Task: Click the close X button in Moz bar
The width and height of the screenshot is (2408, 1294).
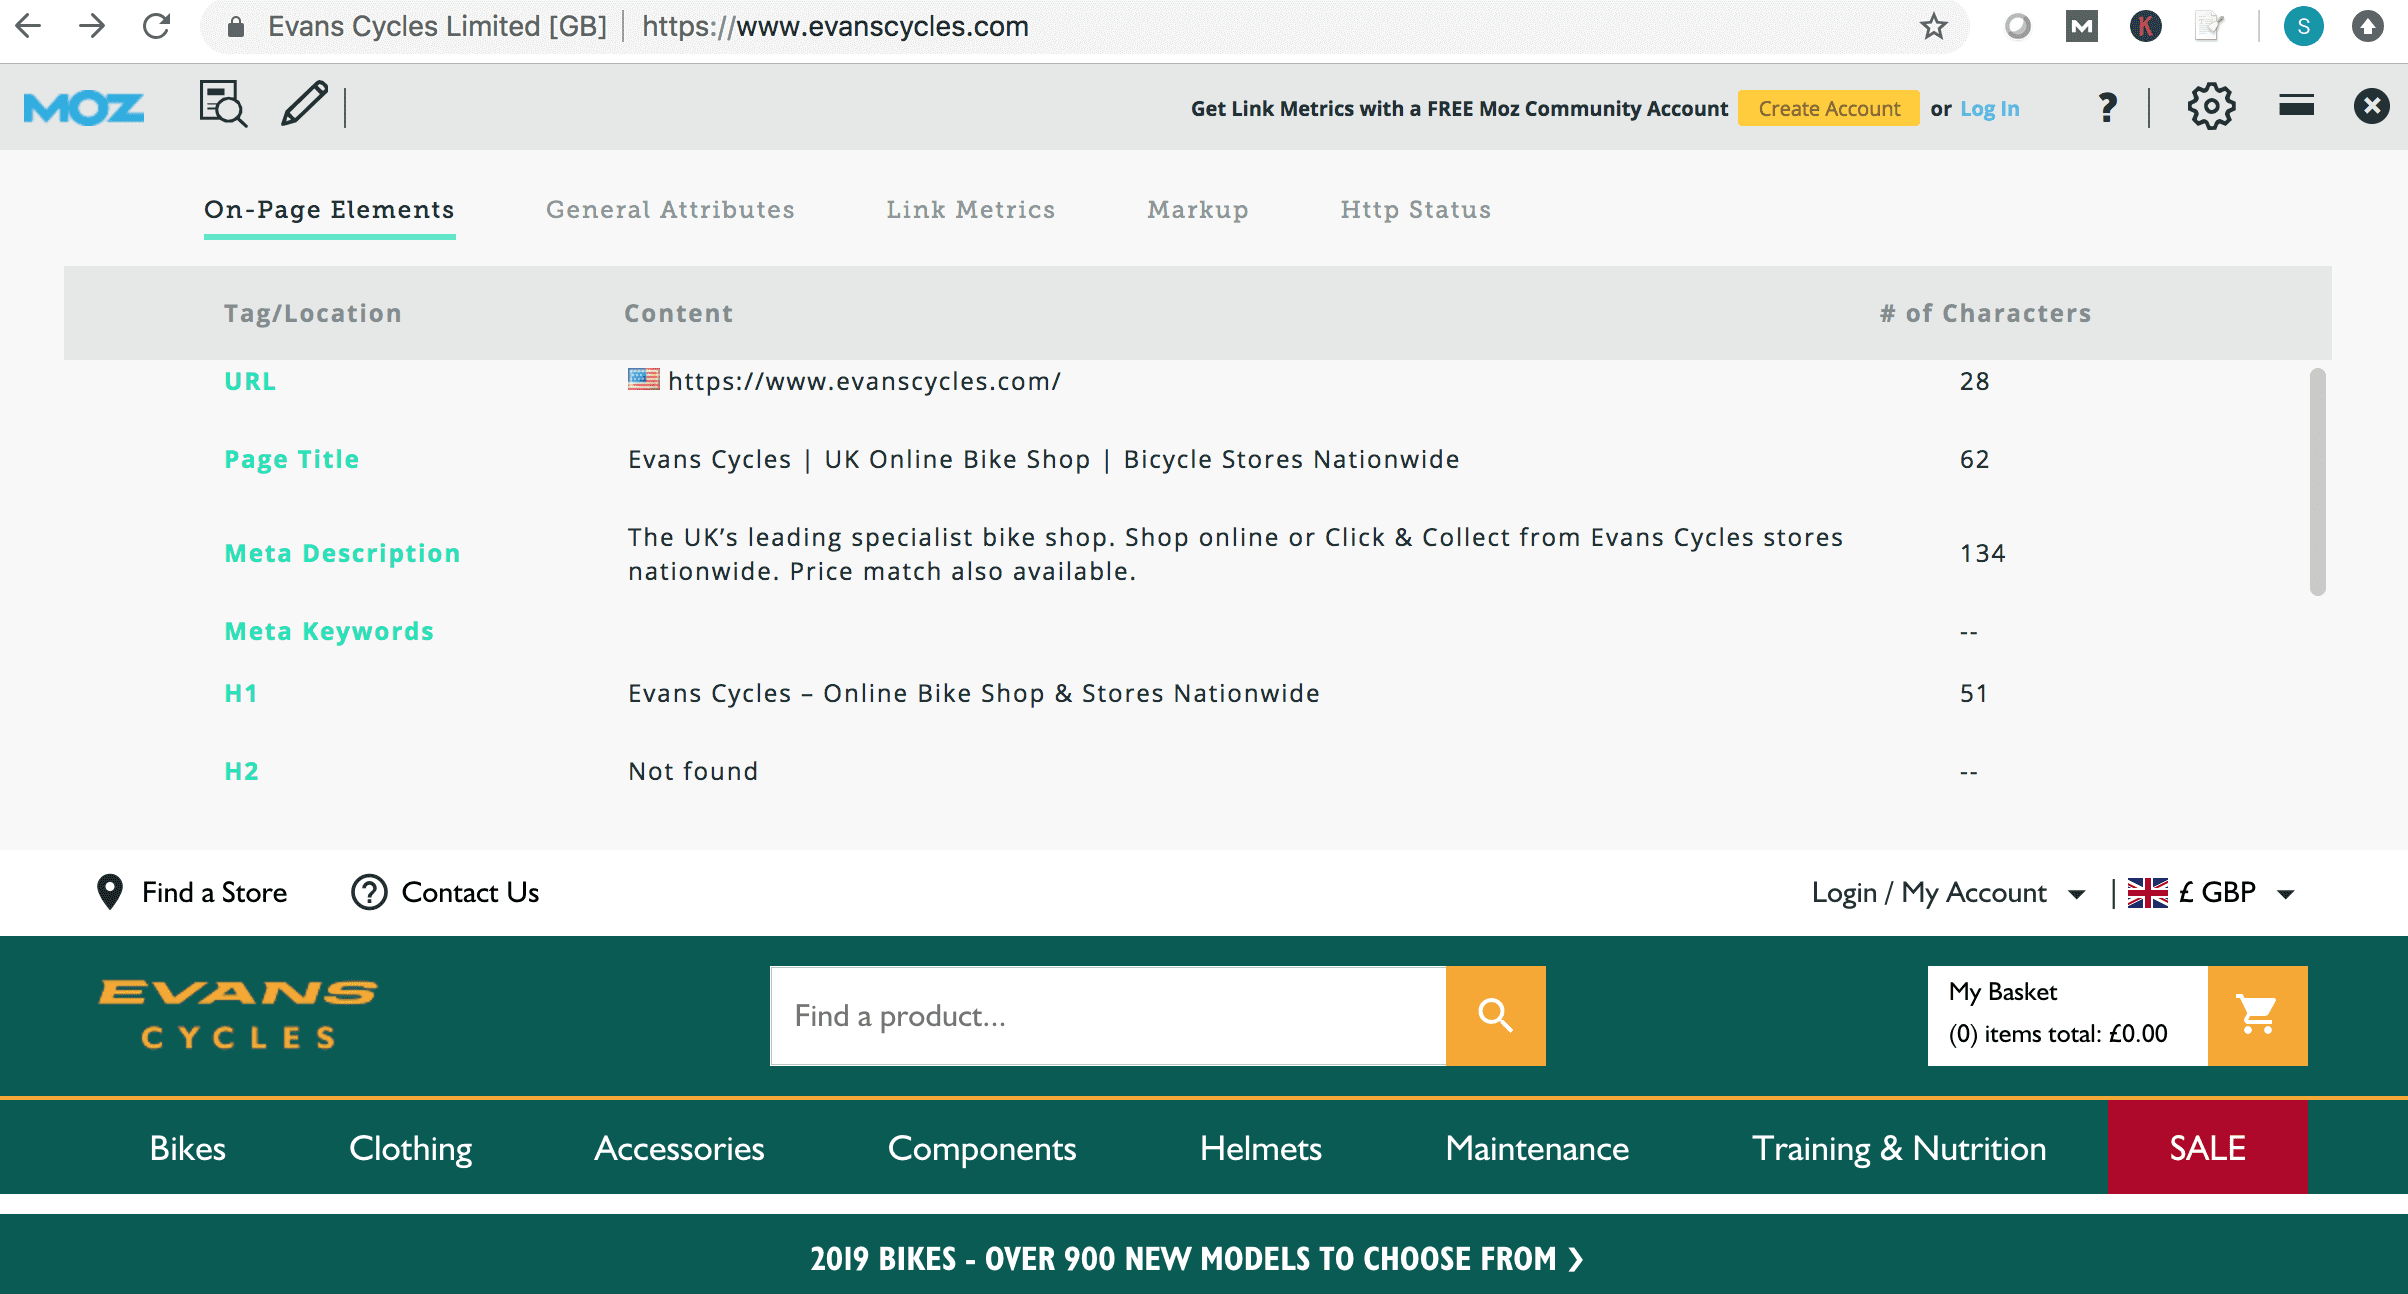Action: (2373, 105)
